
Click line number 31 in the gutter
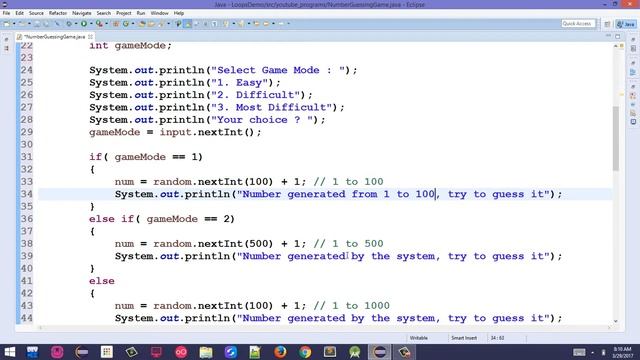(x=27, y=157)
